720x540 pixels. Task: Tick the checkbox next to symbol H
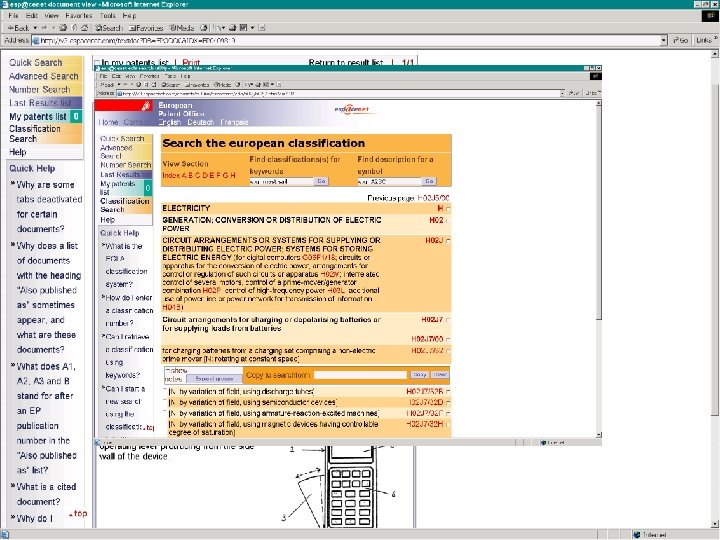[448, 209]
